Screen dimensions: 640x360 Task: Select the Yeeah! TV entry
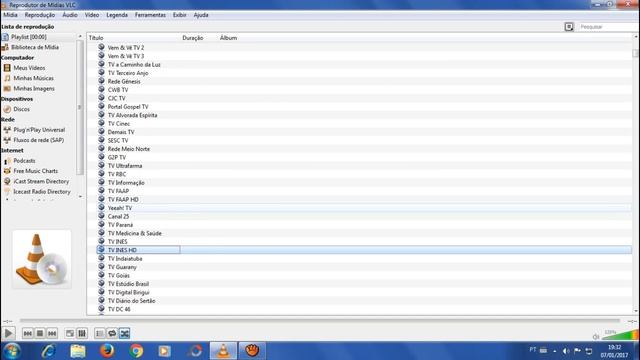(120, 208)
